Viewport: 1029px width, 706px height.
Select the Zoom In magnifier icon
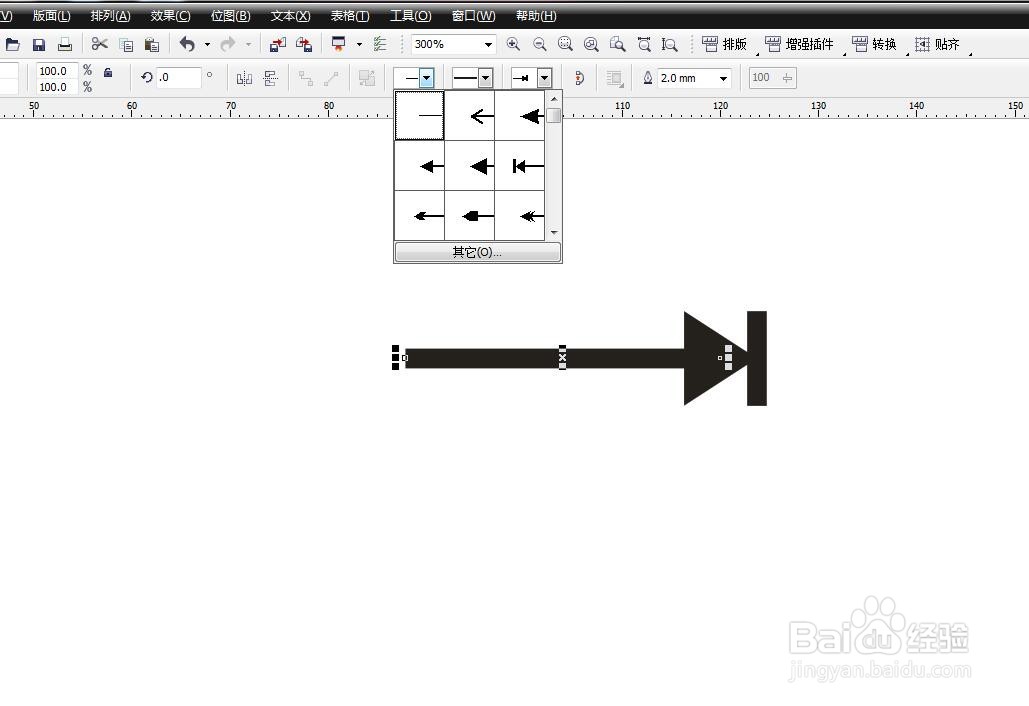(513, 44)
